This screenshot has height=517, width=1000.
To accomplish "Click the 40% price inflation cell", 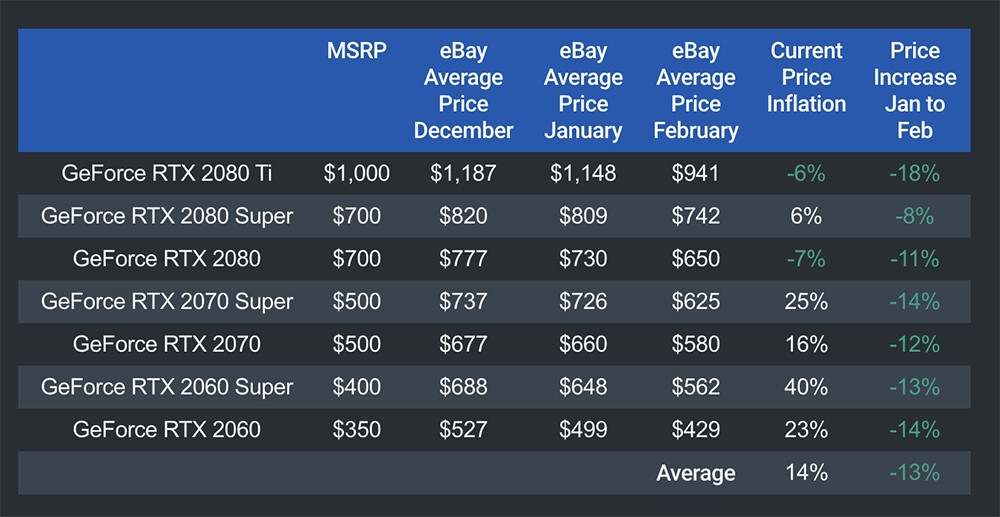I will click(x=806, y=387).
